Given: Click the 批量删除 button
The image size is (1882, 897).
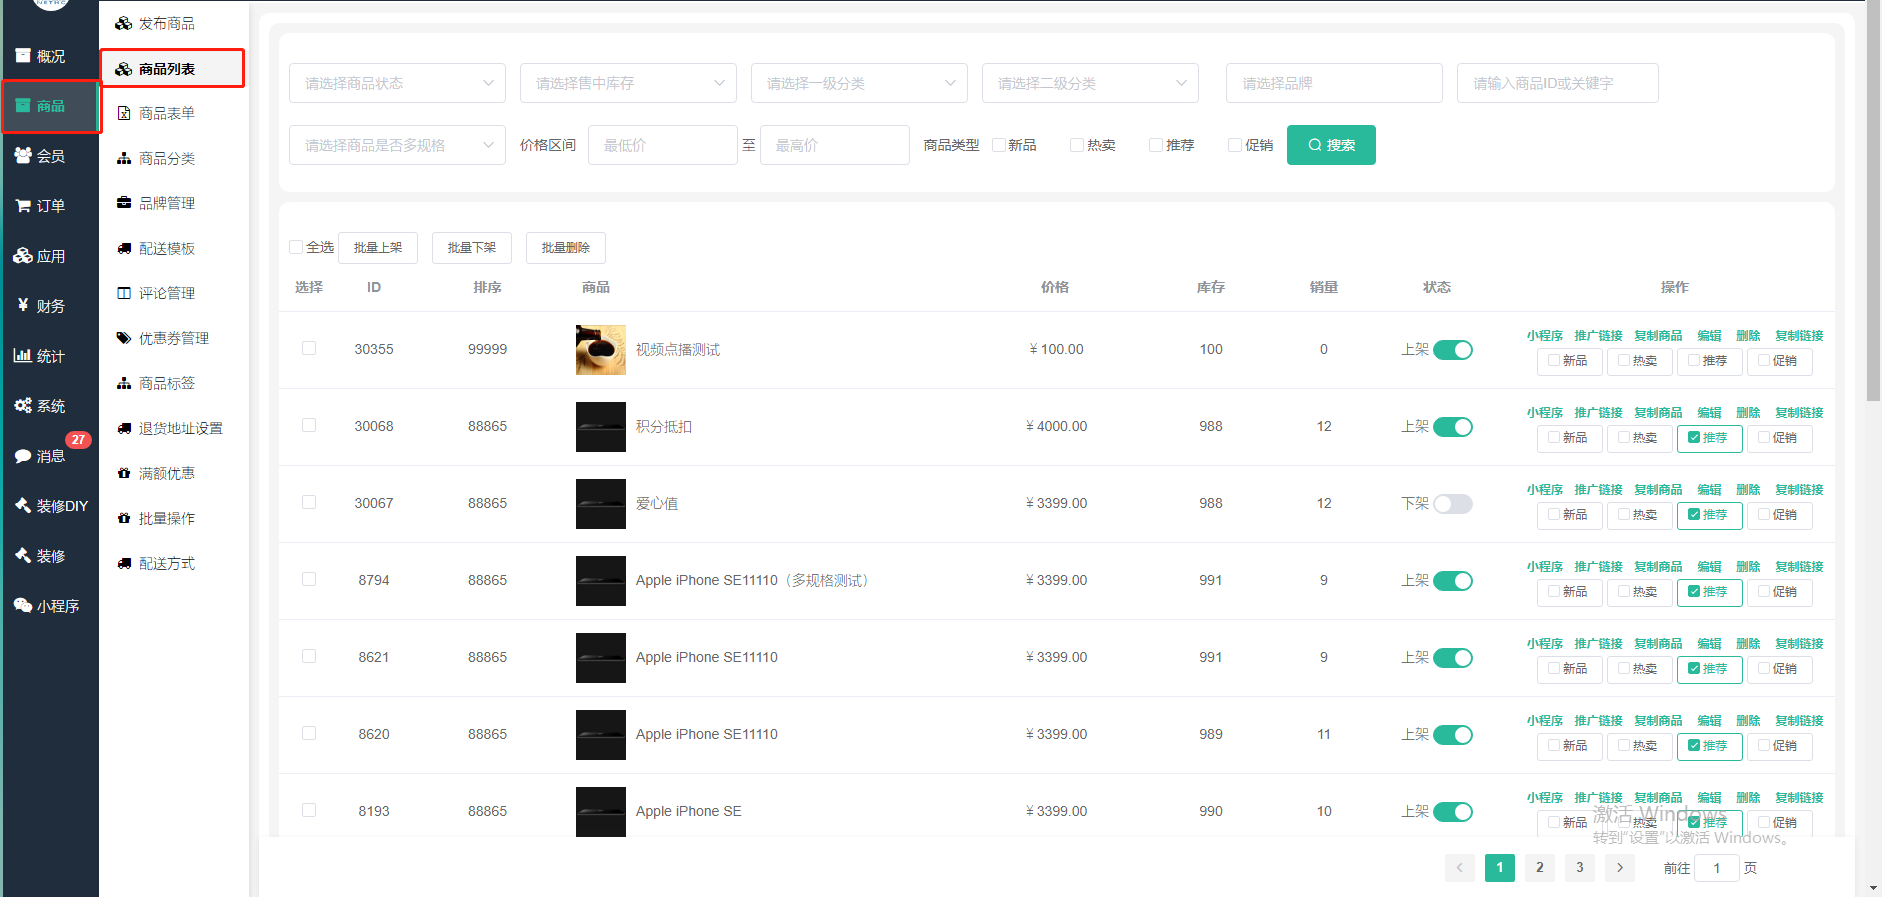Looking at the screenshot, I should pos(566,247).
